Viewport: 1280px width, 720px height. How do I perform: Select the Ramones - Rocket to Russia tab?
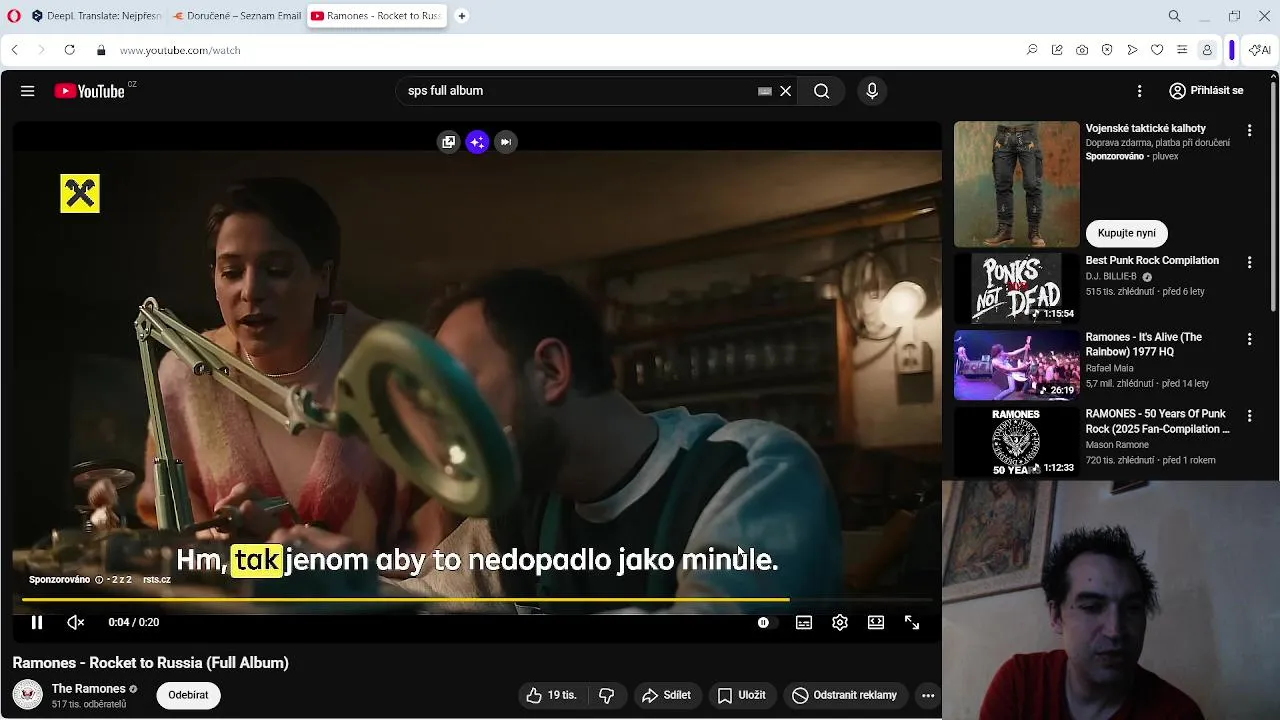tap(377, 16)
